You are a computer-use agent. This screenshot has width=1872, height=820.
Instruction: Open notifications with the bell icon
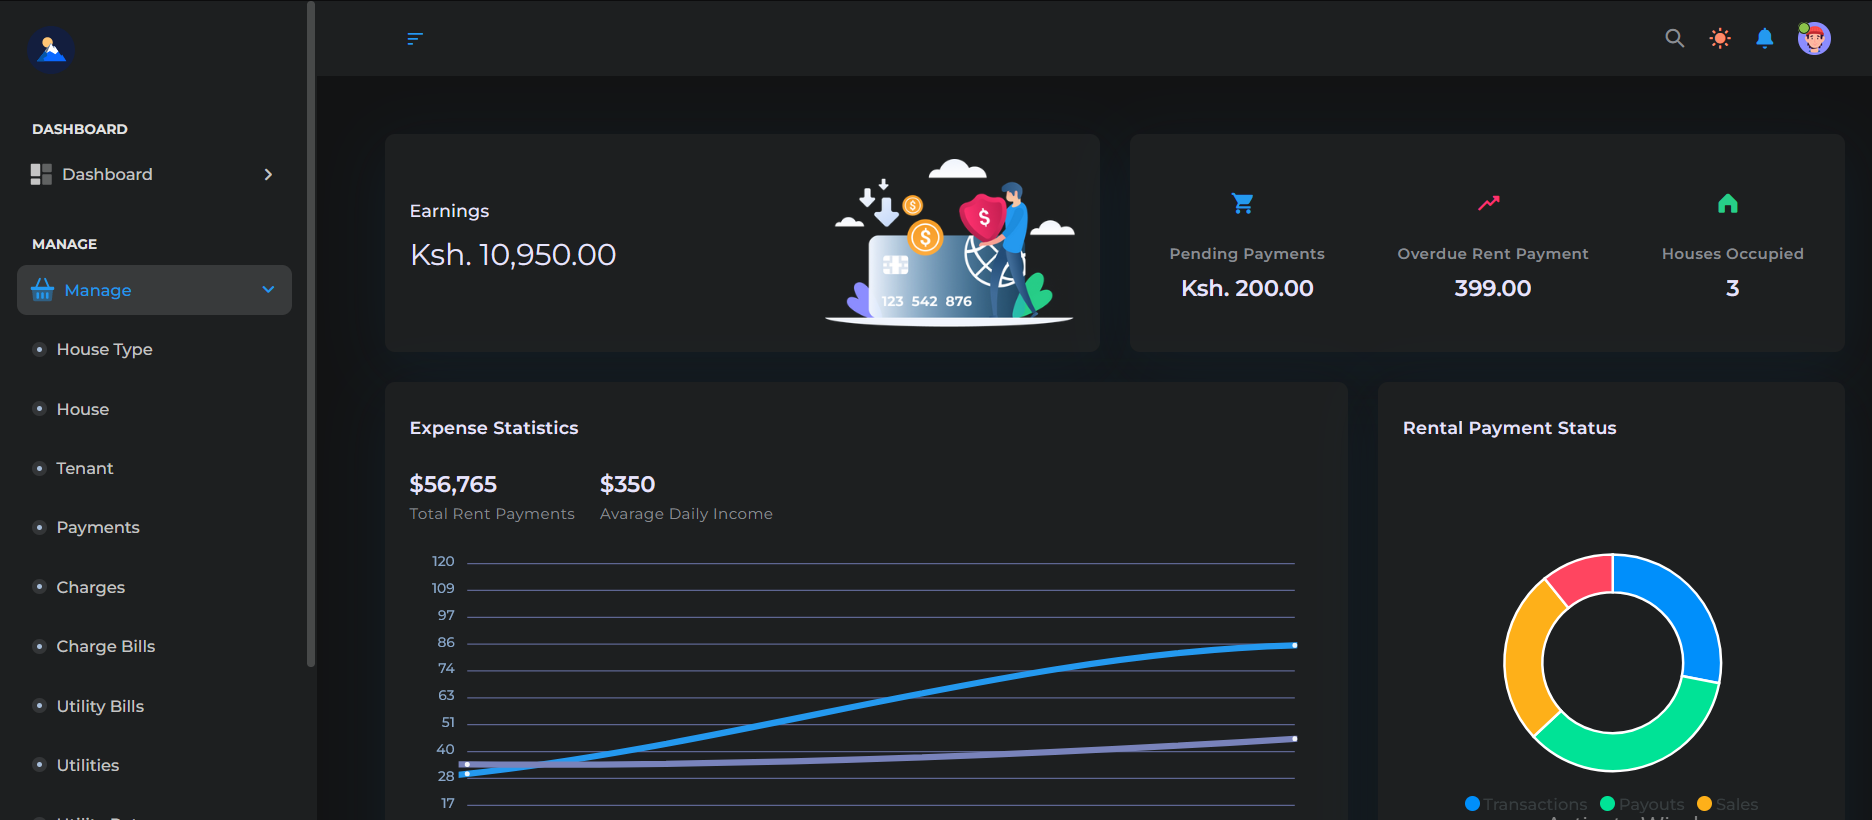click(x=1765, y=39)
